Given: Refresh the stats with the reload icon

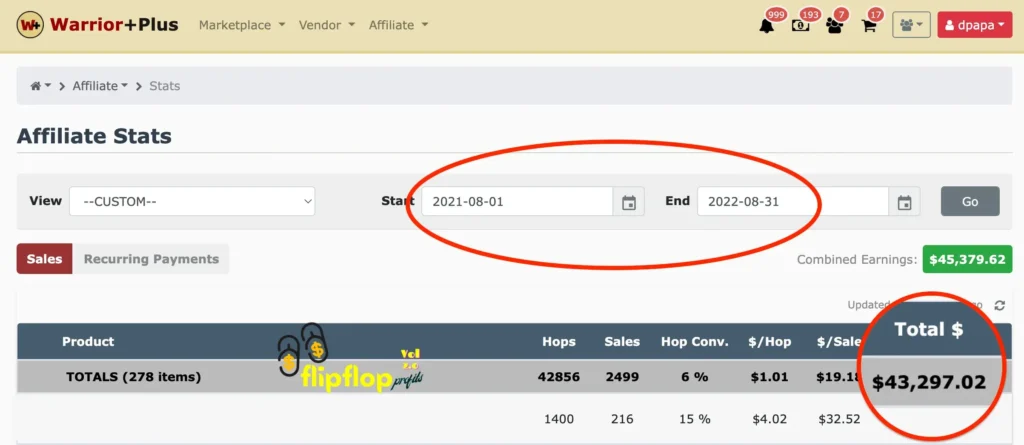Looking at the screenshot, I should point(999,305).
